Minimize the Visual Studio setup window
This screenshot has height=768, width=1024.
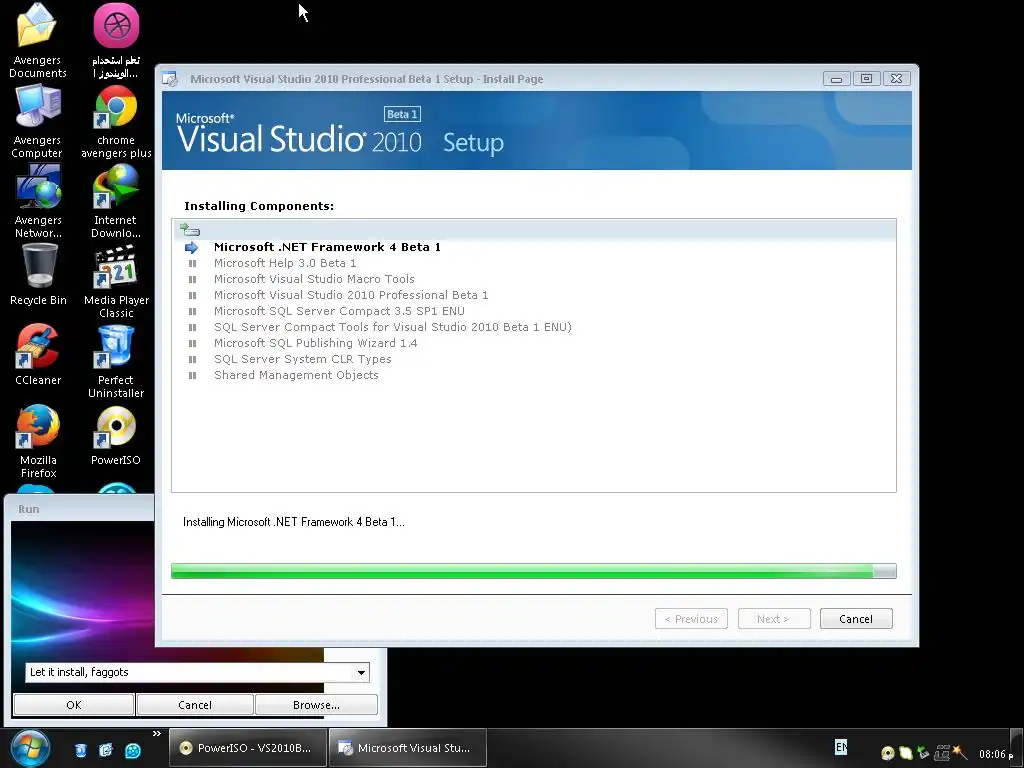(x=837, y=79)
